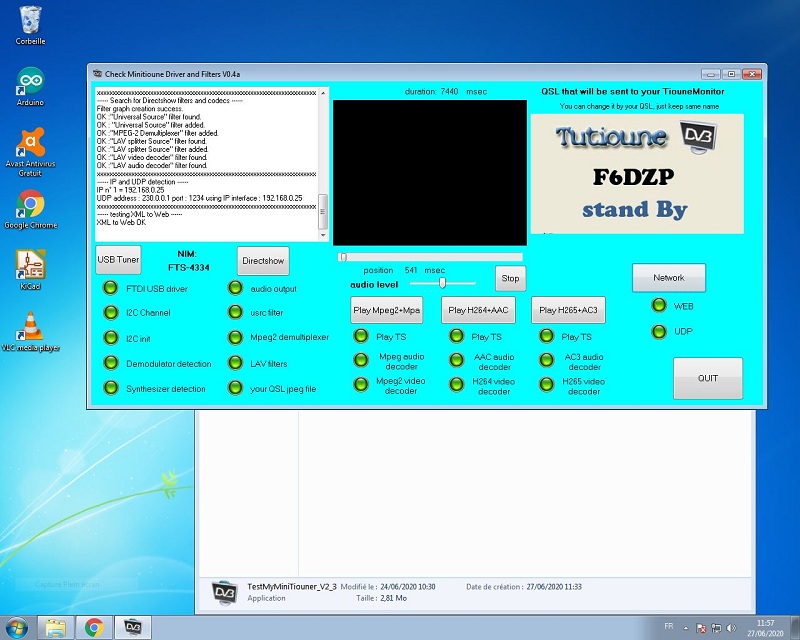The height and width of the screenshot is (640, 800).
Task: Click the Demodulator detection status indicator
Action: pyautogui.click(x=109, y=363)
